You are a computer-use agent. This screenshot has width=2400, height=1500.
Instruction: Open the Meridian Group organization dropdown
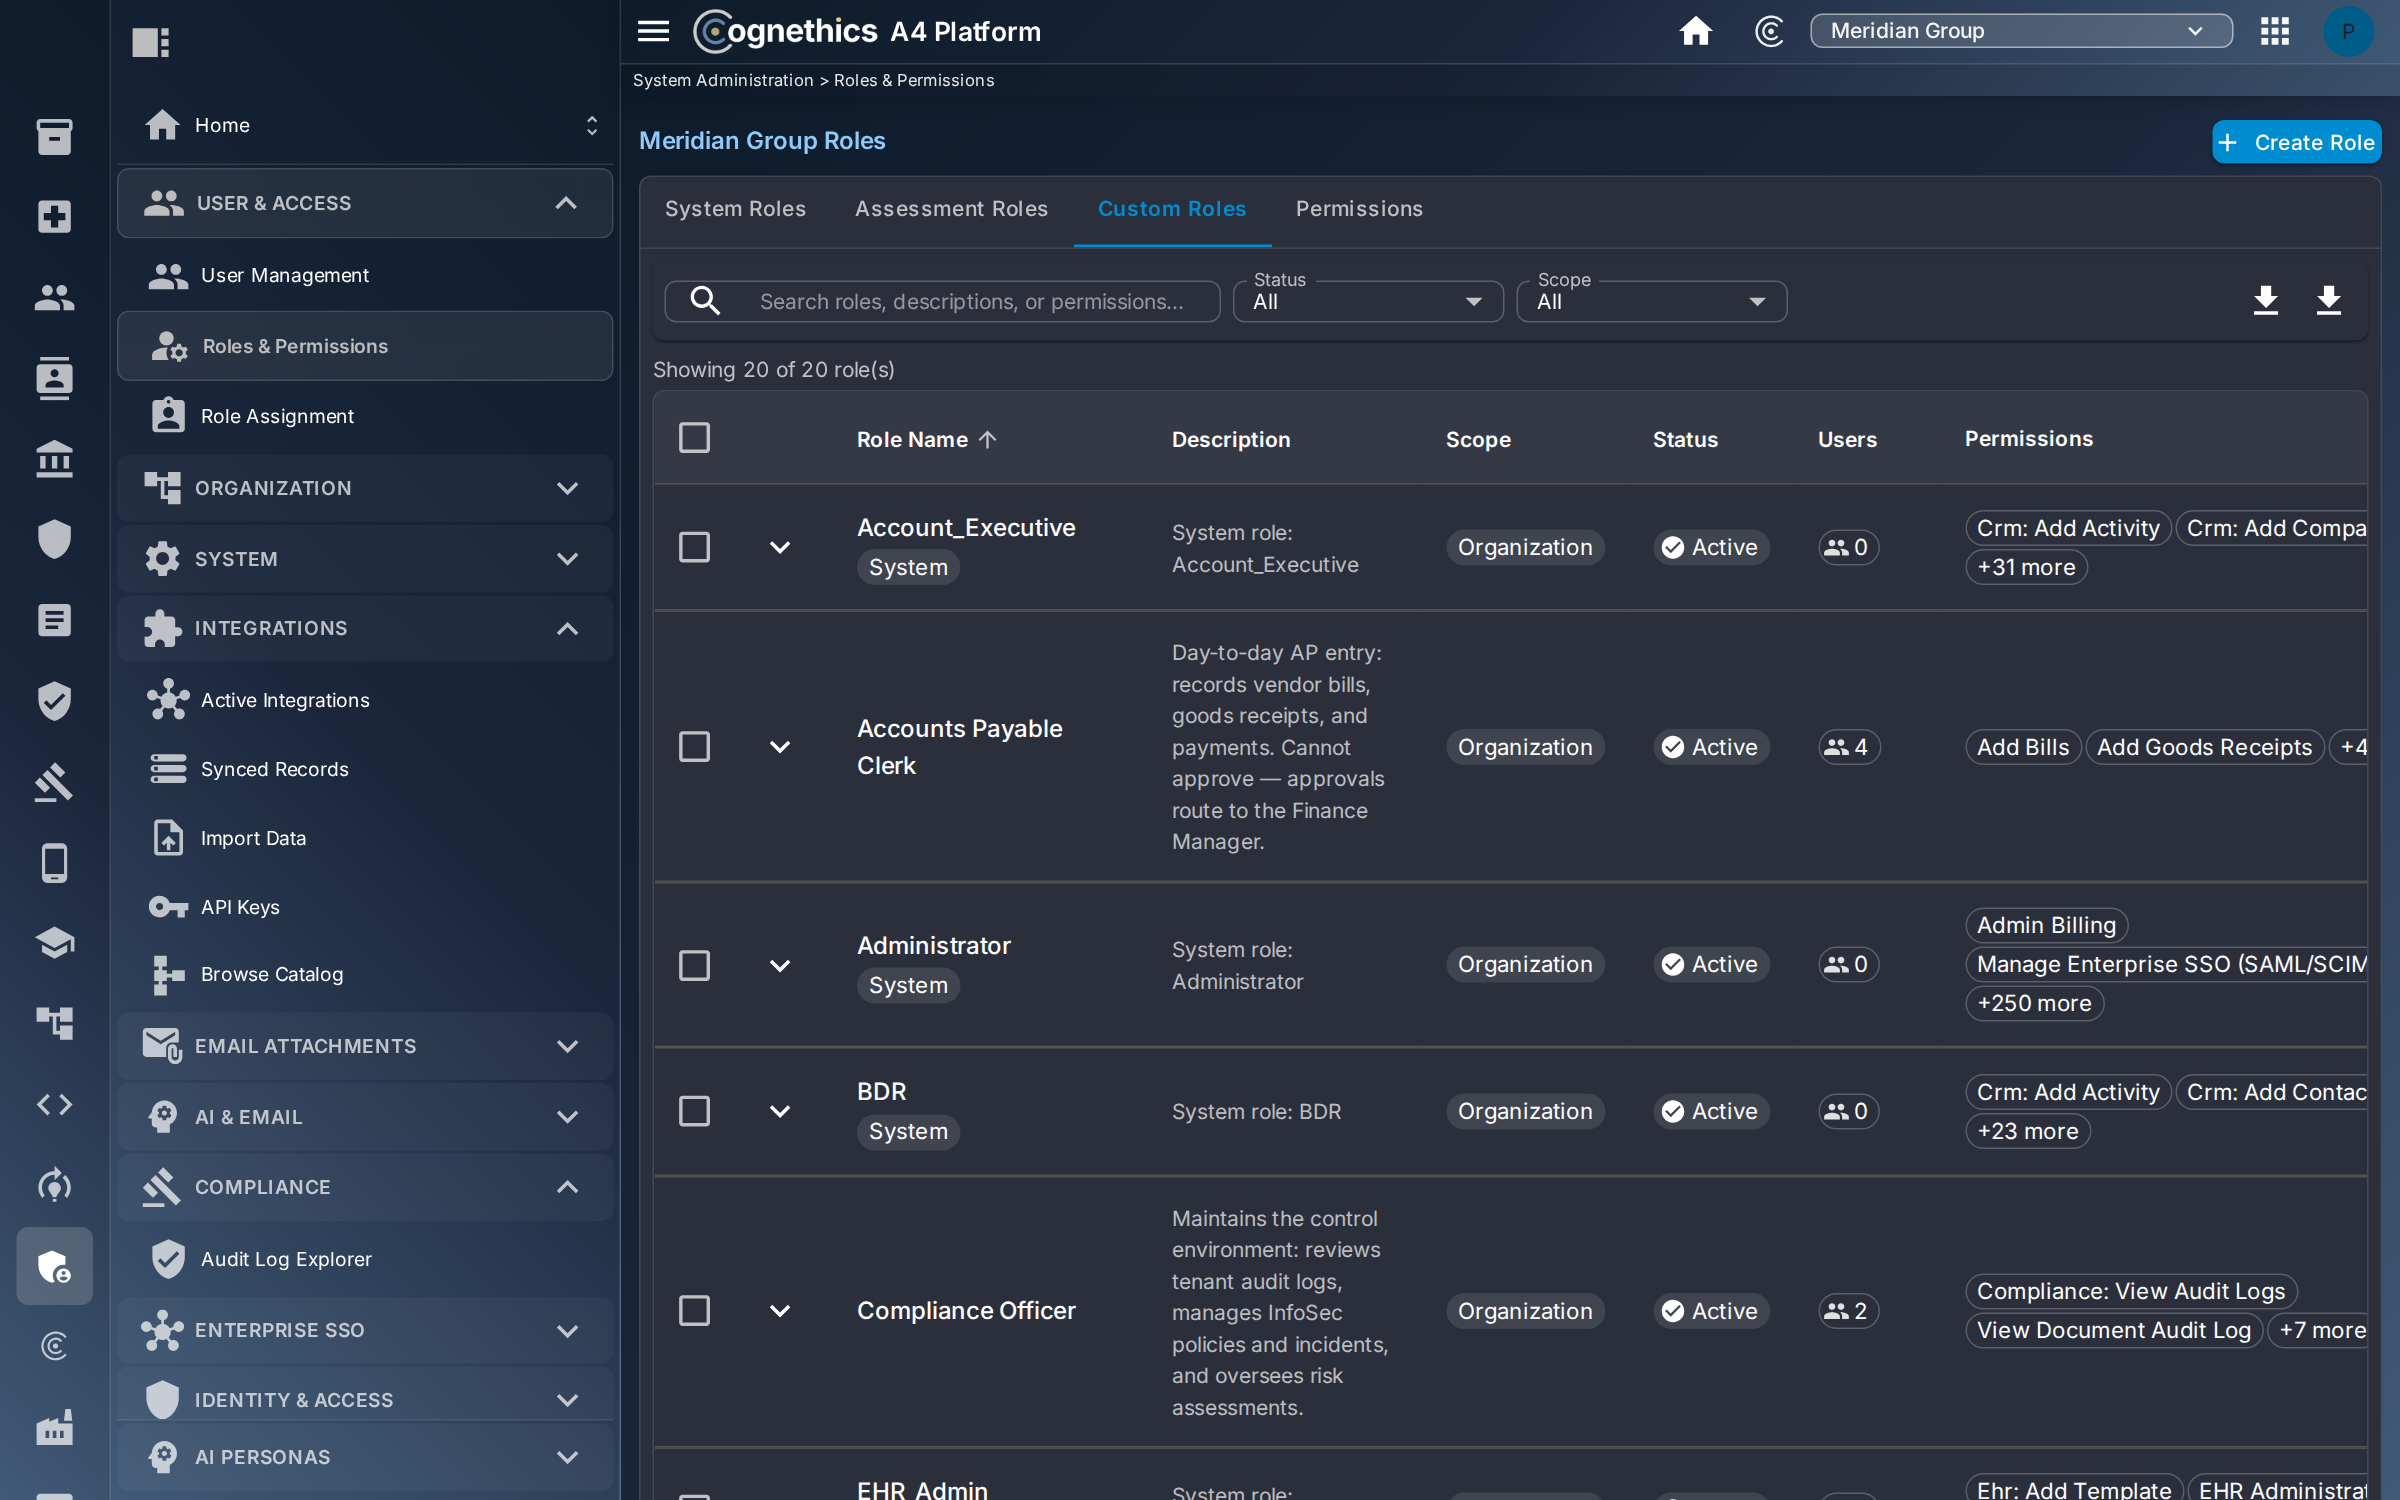[2020, 31]
